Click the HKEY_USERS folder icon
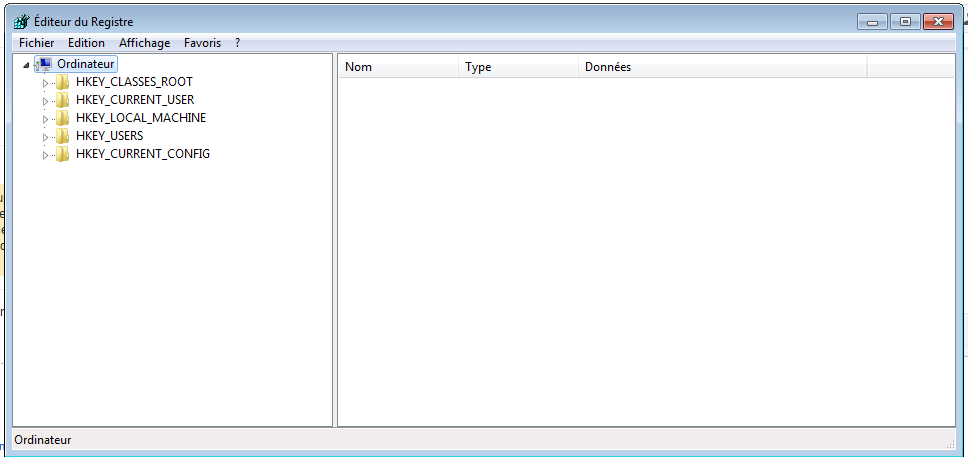 click(x=62, y=135)
